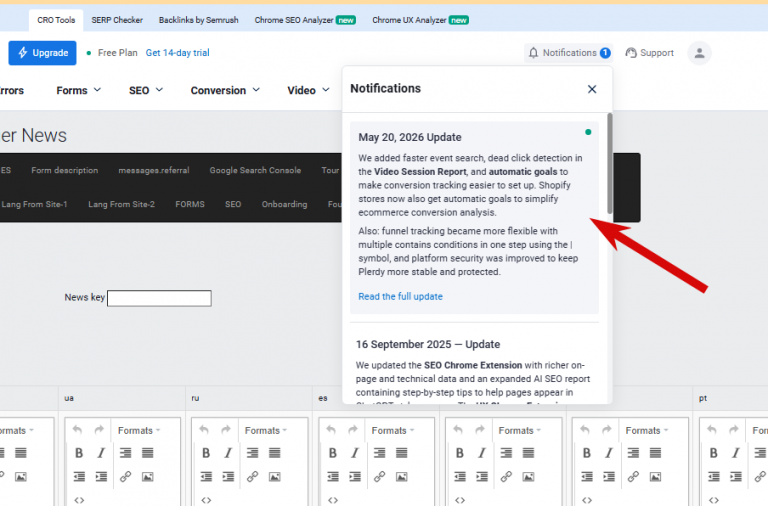The image size is (768, 506).
Task: Open the user profile avatar
Action: click(x=699, y=53)
